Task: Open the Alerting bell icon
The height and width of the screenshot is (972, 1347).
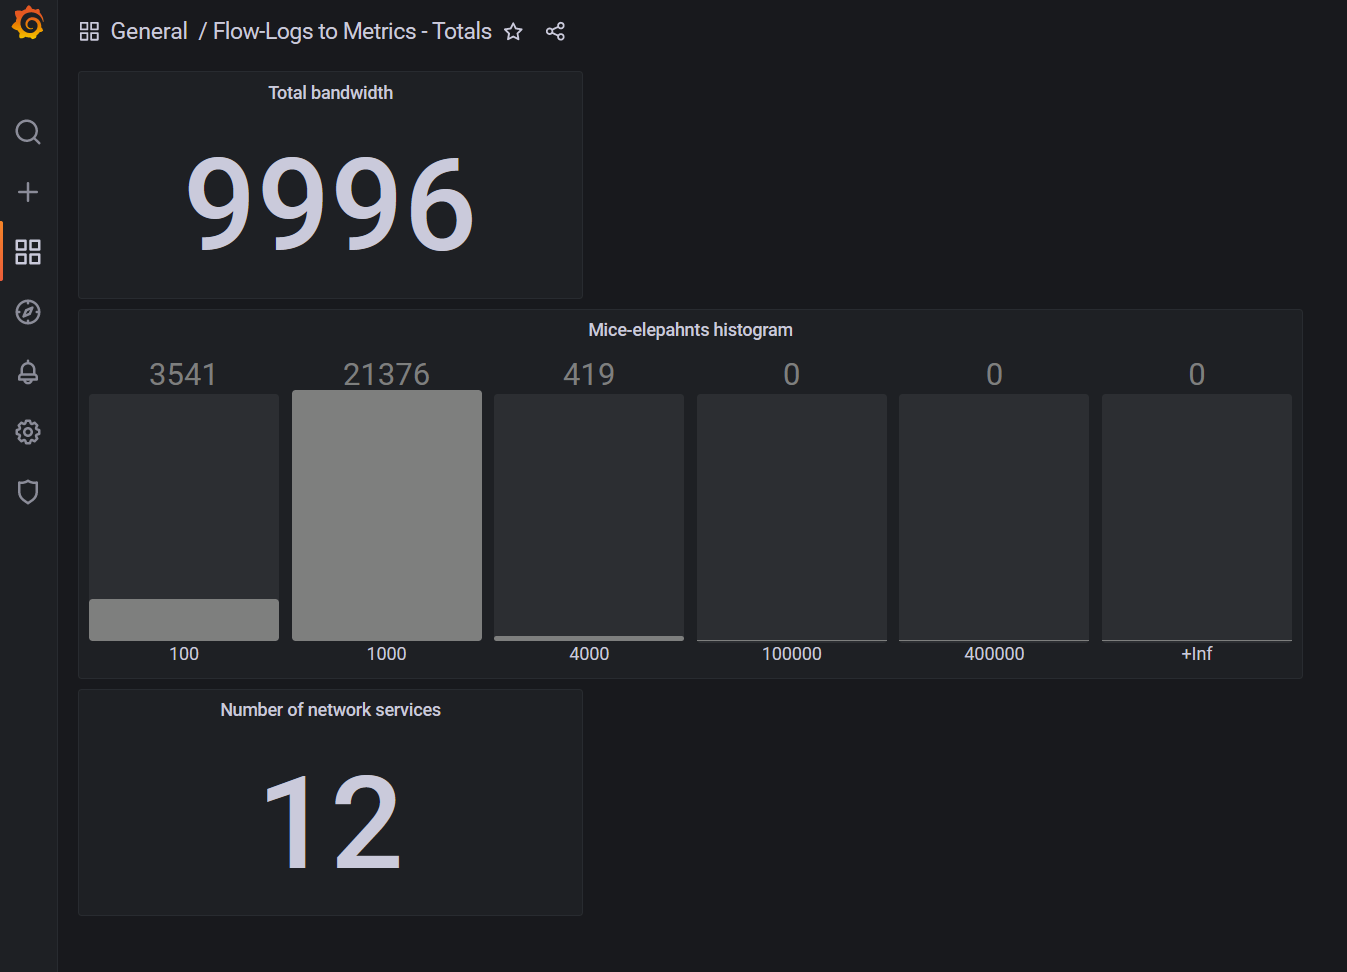Action: click(28, 372)
